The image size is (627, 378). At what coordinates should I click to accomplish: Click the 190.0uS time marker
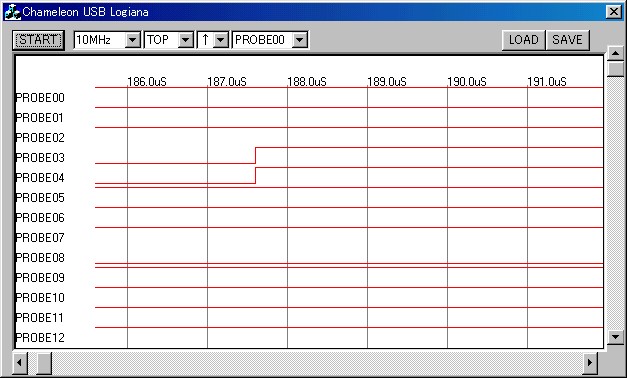[467, 82]
